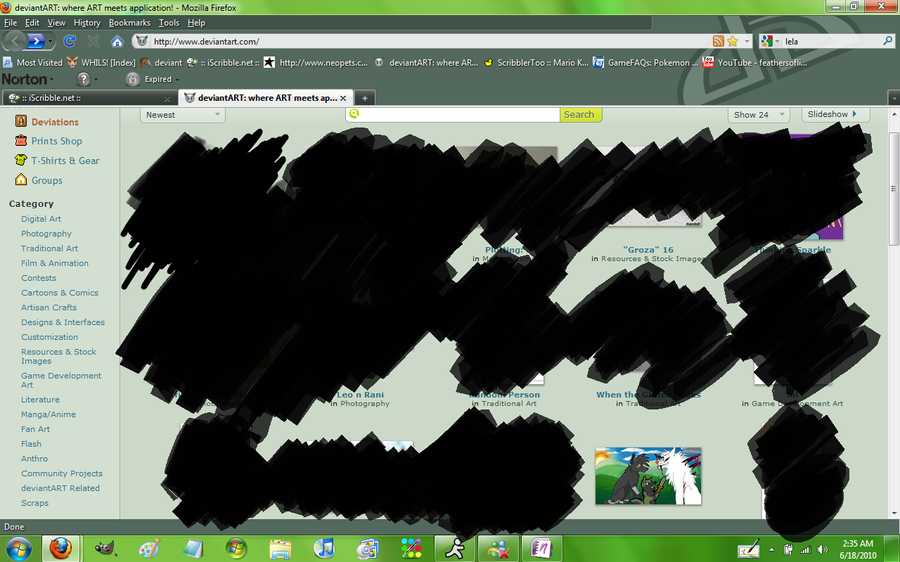The height and width of the screenshot is (562, 900).
Task: Click the T-Shirts & Gear shirt icon
Action: pyautogui.click(x=21, y=160)
